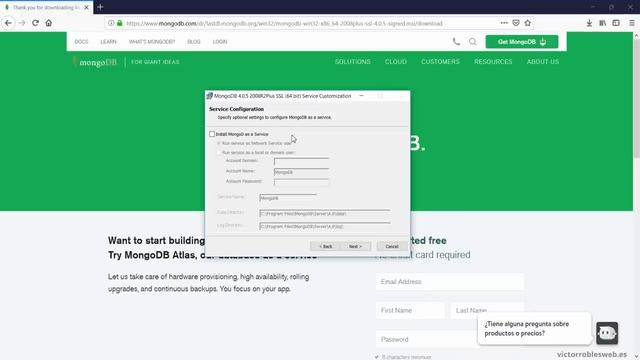This screenshot has height=360, width=640.
Task: Click the Back button in installer
Action: (x=325, y=246)
